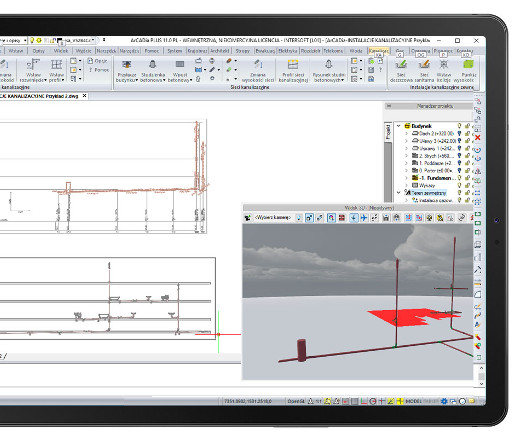Switch to the Kanalizacja ribbon tab
The width and height of the screenshot is (520, 441).
coord(379,51)
